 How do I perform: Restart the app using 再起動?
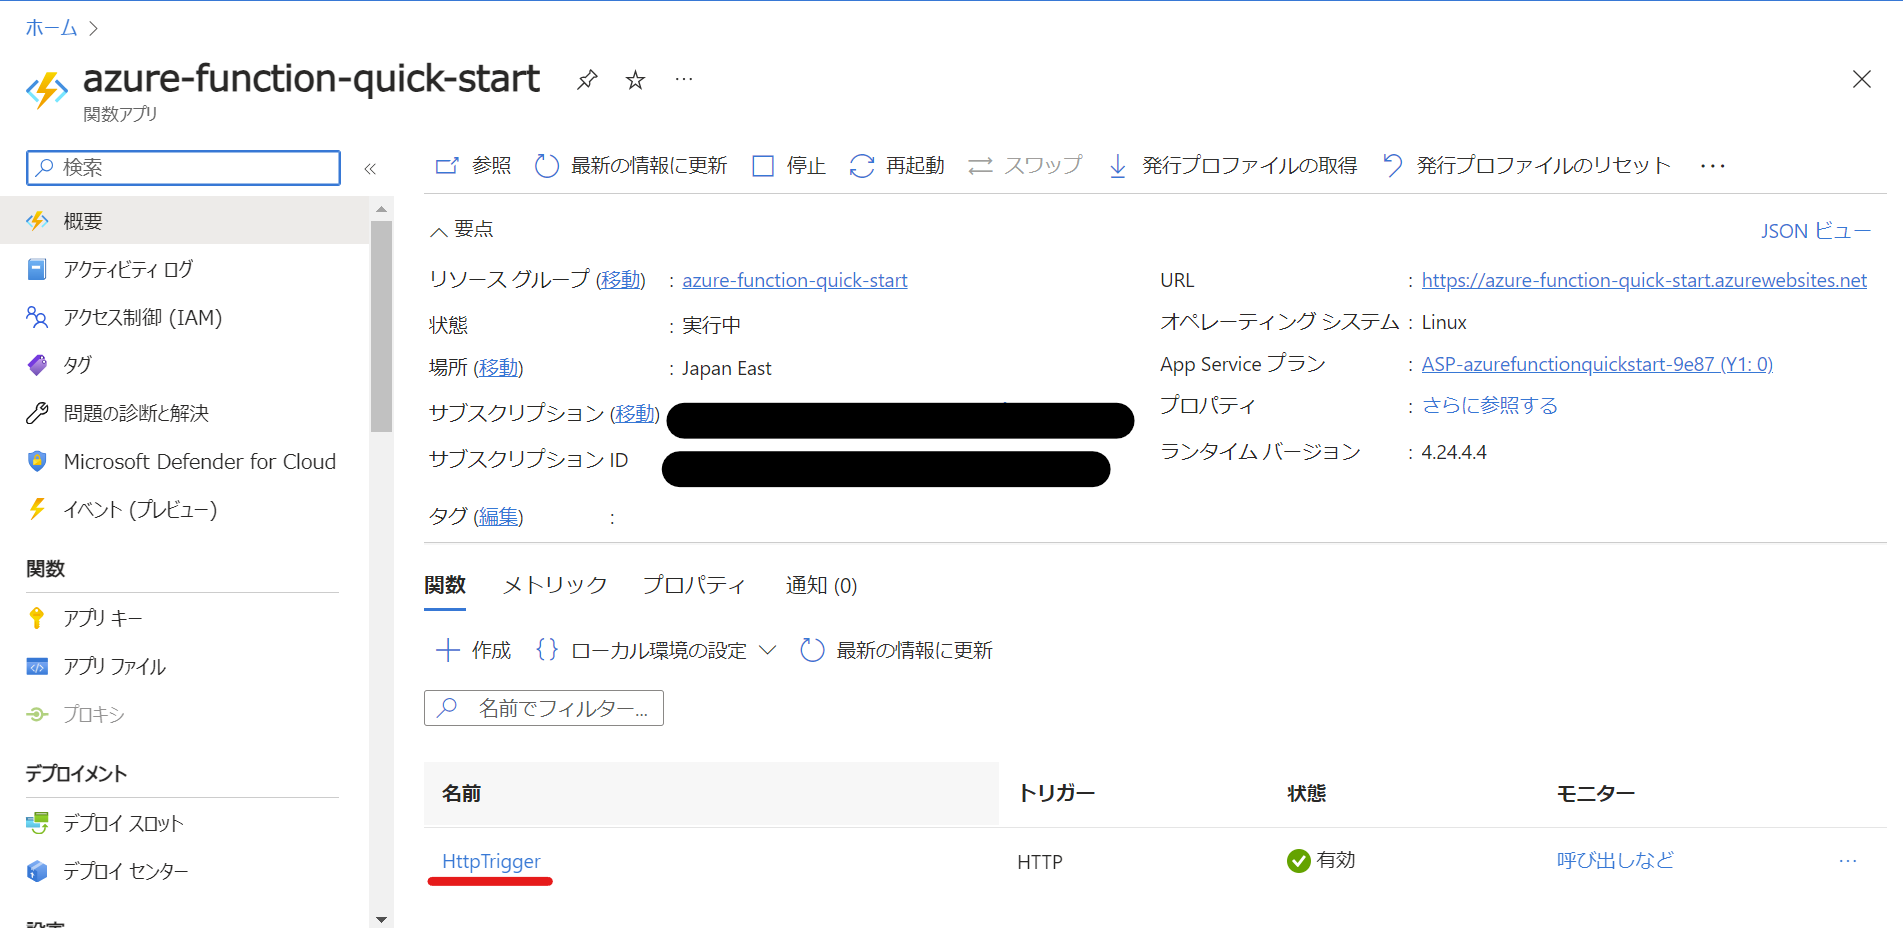(x=897, y=165)
